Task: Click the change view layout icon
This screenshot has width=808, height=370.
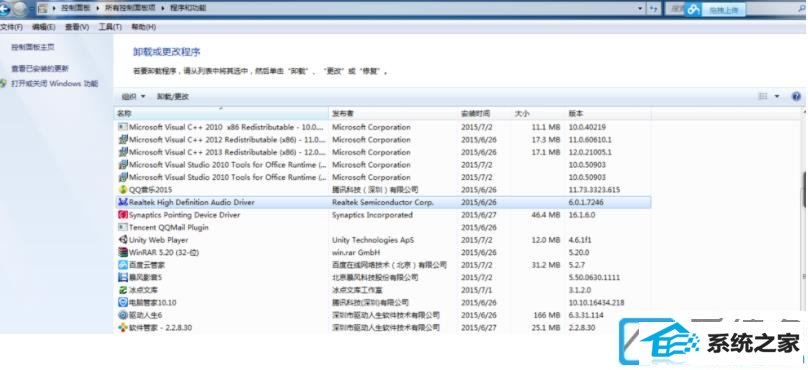Action: pyautogui.click(x=763, y=96)
